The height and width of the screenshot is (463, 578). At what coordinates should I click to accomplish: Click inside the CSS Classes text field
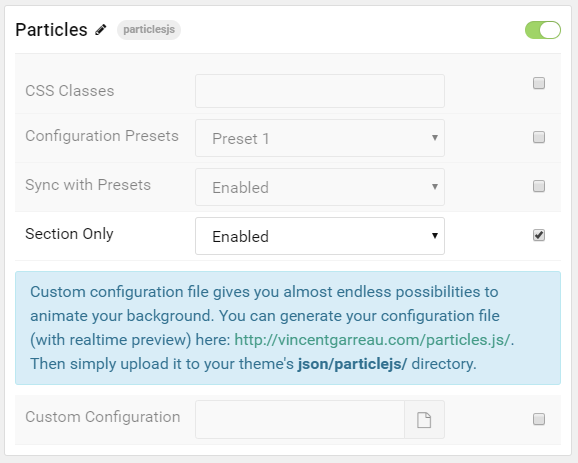coord(320,91)
